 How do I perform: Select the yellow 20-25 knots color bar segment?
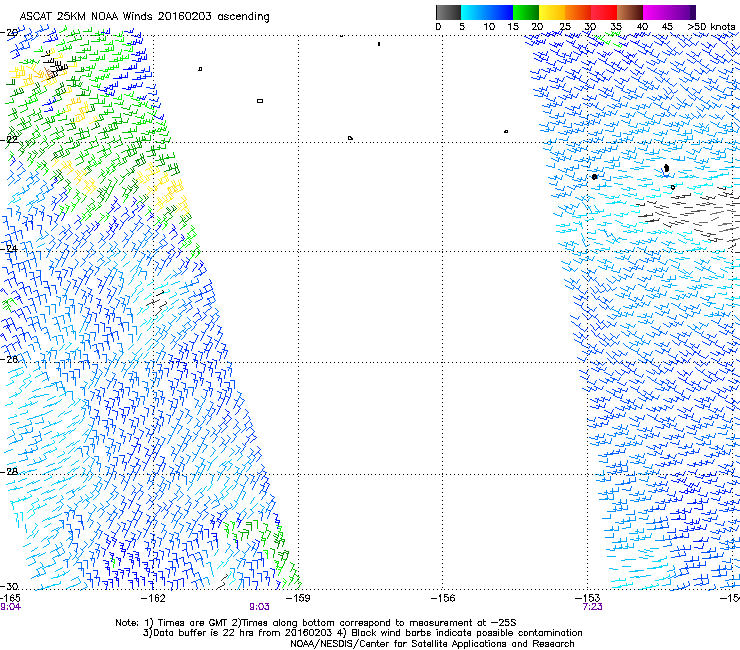point(552,12)
